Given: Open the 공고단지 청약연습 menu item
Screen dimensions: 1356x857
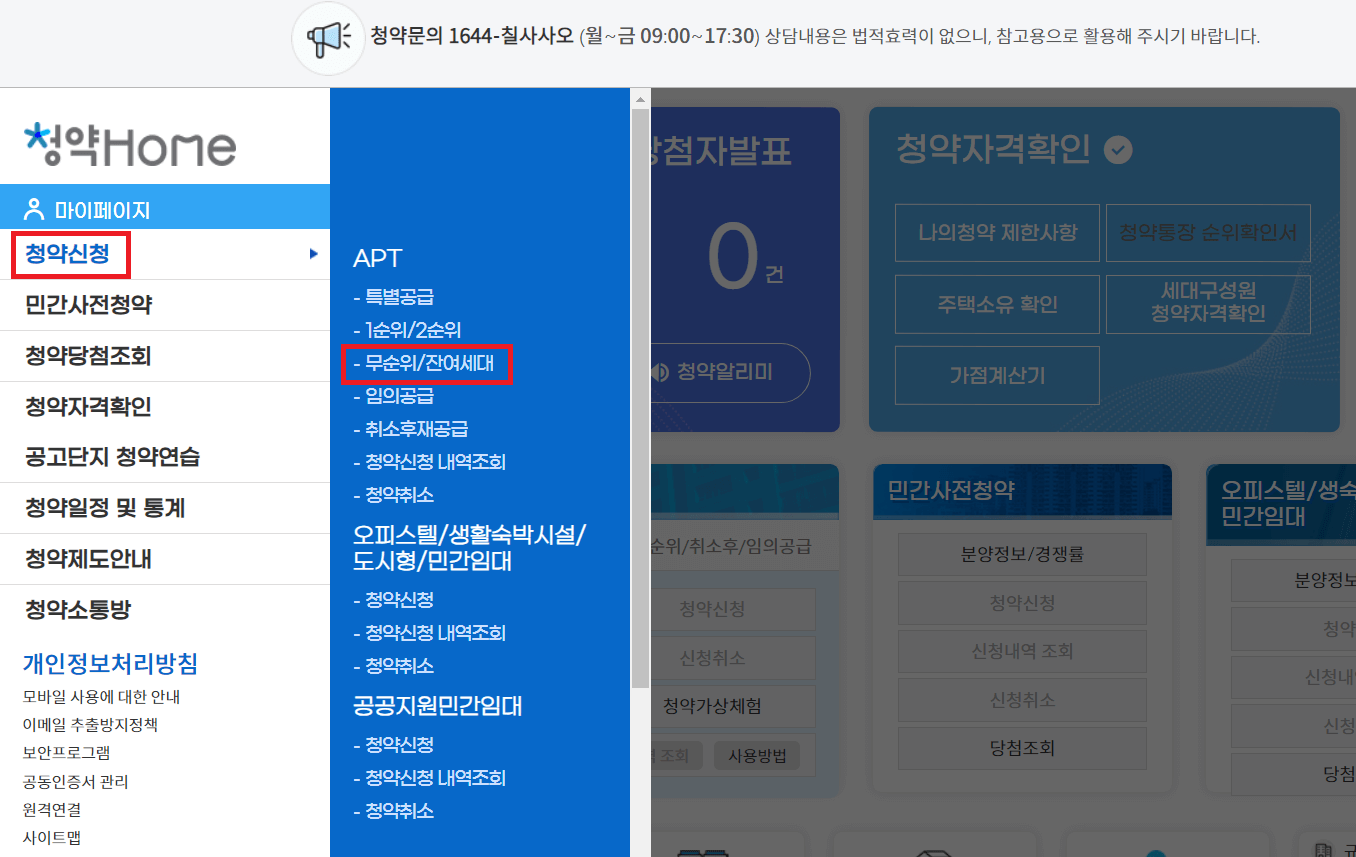Looking at the screenshot, I should point(112,457).
